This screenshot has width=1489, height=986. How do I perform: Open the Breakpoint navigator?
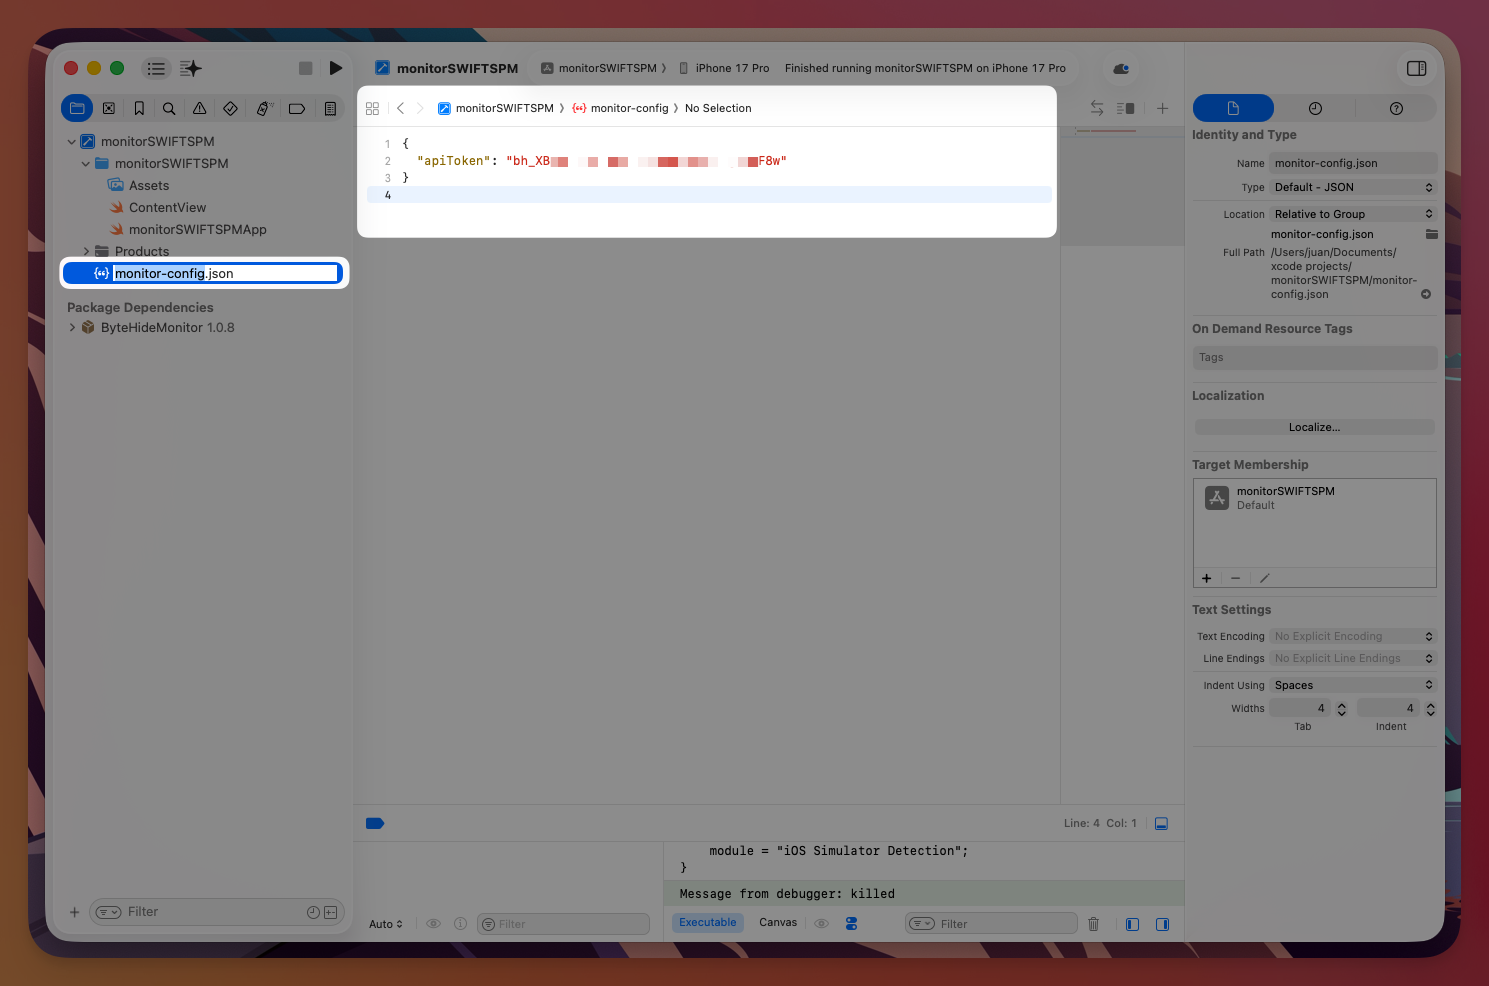coord(296,108)
